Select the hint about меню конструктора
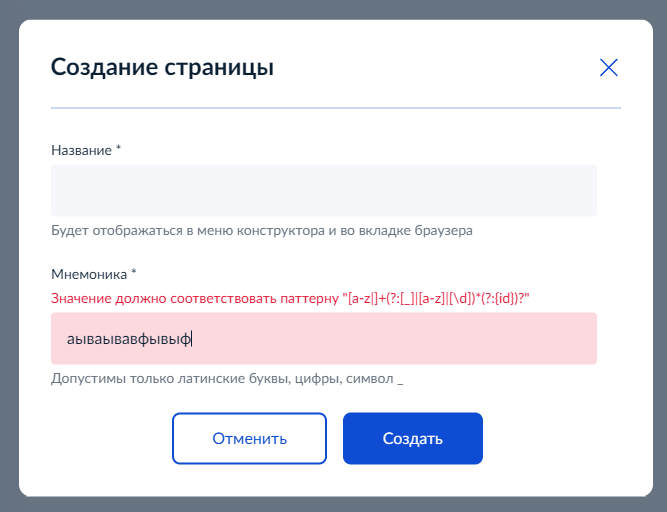The width and height of the screenshot is (667, 512). [262, 230]
